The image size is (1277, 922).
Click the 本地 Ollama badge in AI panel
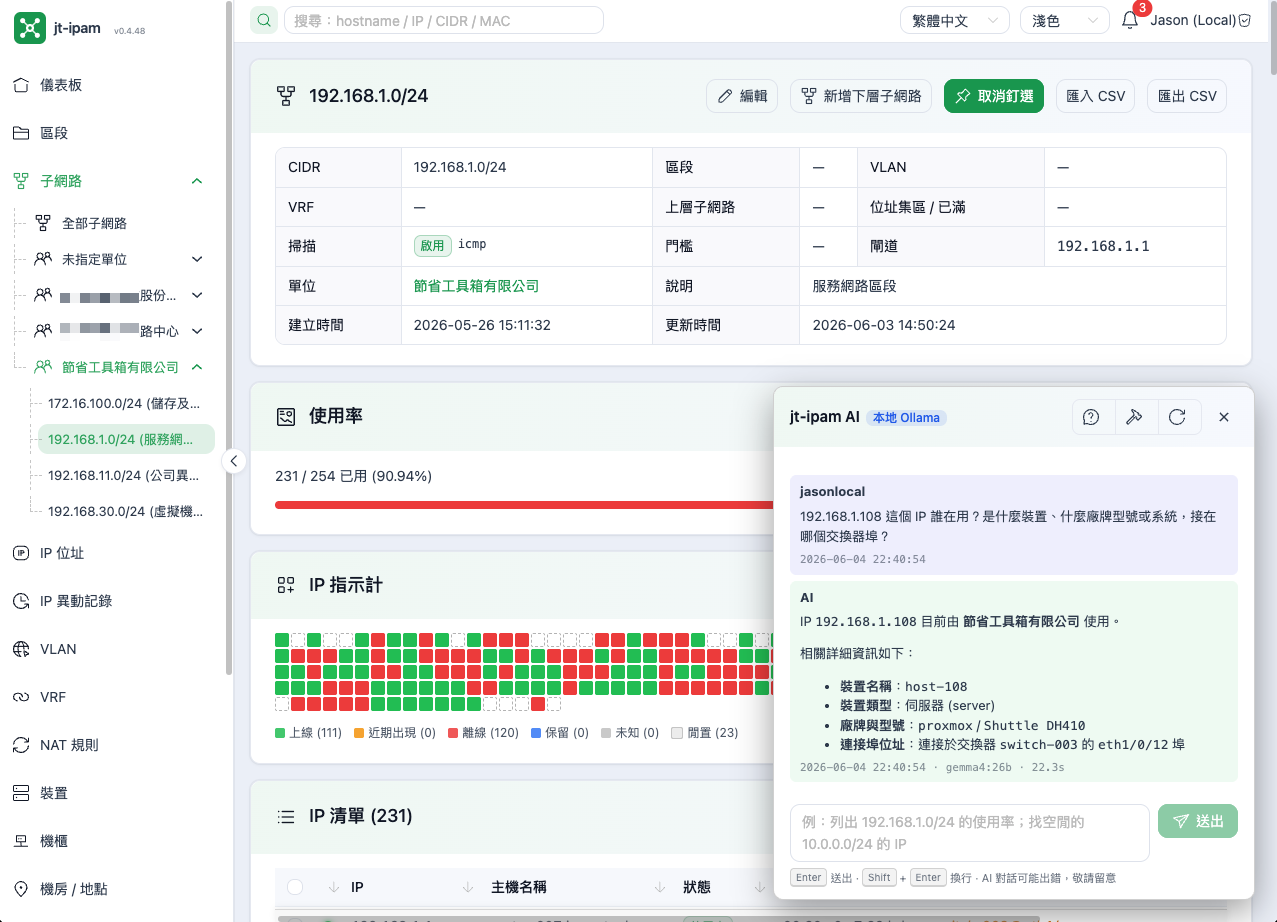[906, 417]
